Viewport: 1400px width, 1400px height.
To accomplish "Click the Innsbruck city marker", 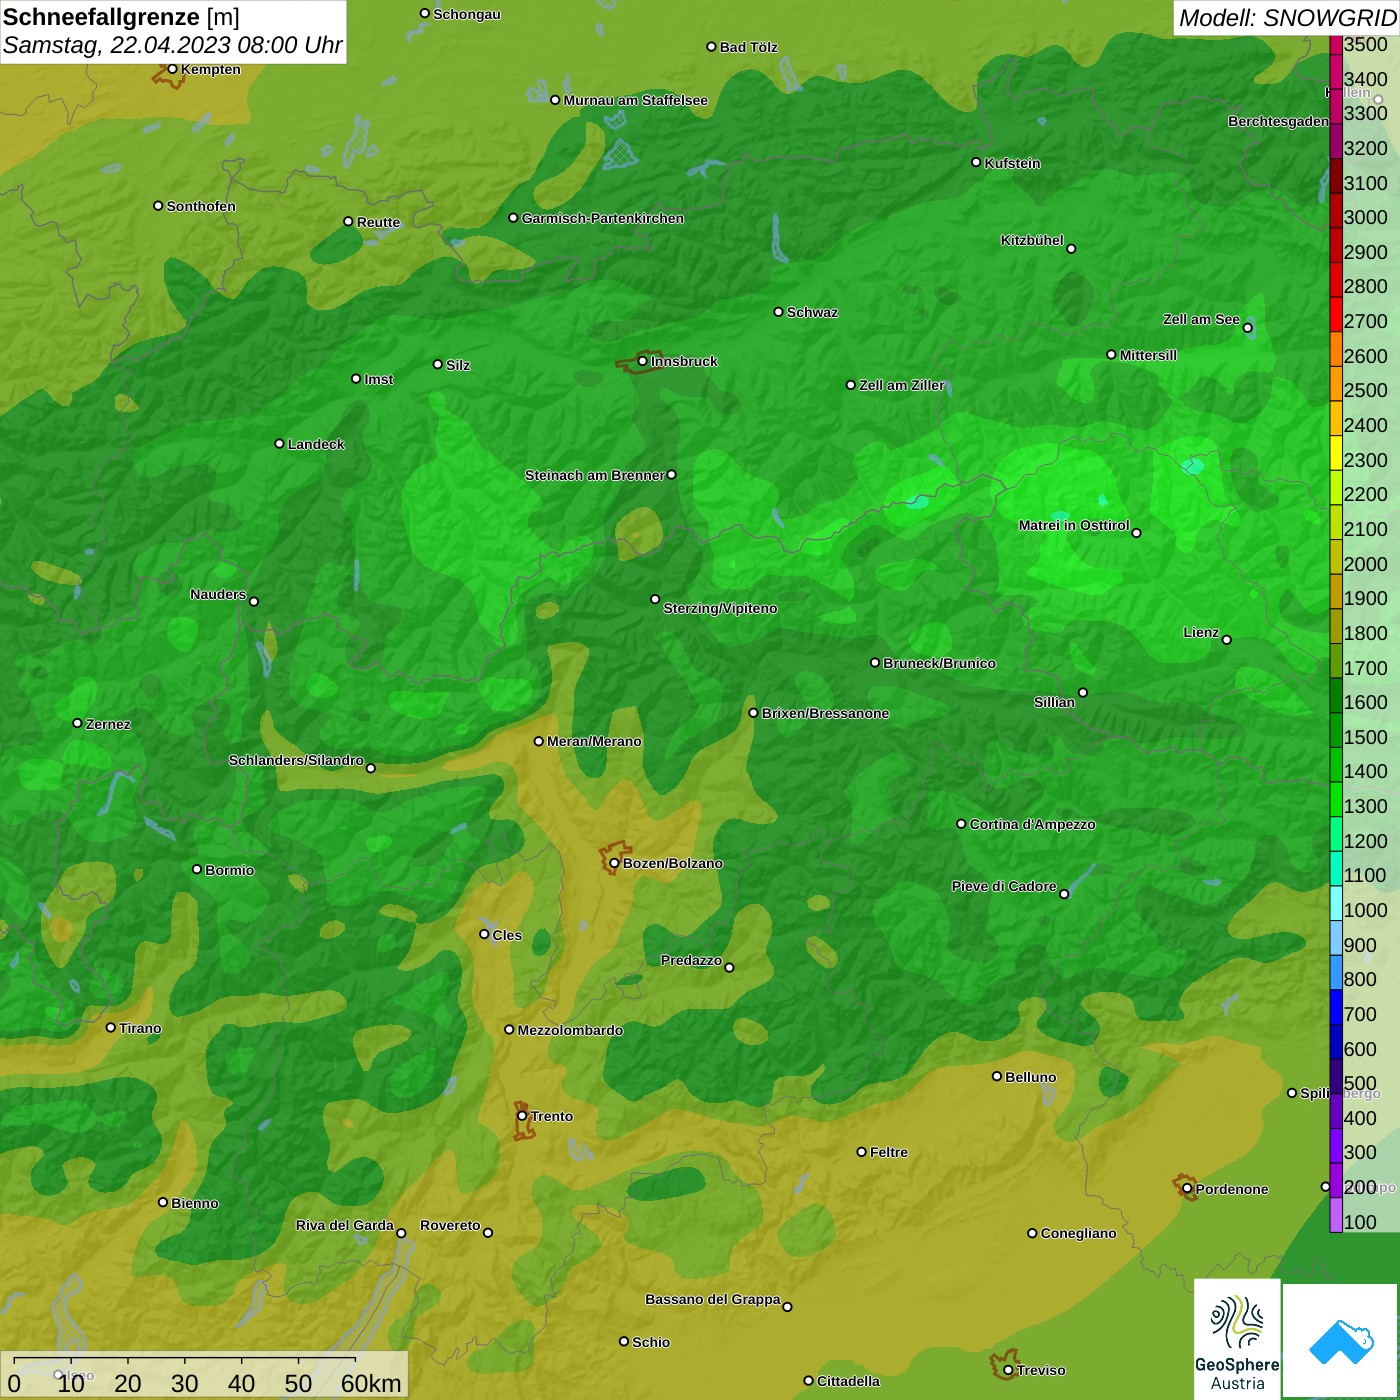I will tap(642, 361).
